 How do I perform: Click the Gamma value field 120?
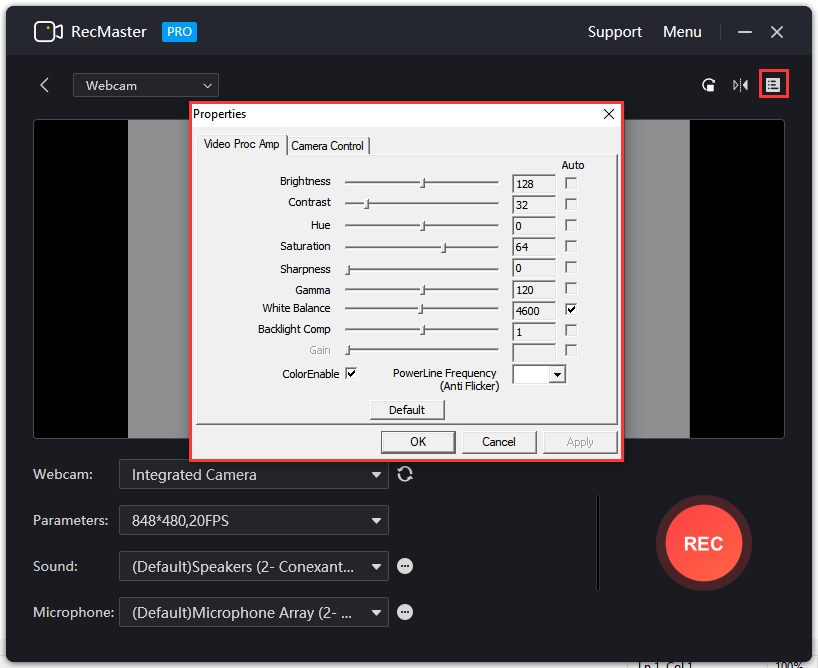(x=534, y=290)
